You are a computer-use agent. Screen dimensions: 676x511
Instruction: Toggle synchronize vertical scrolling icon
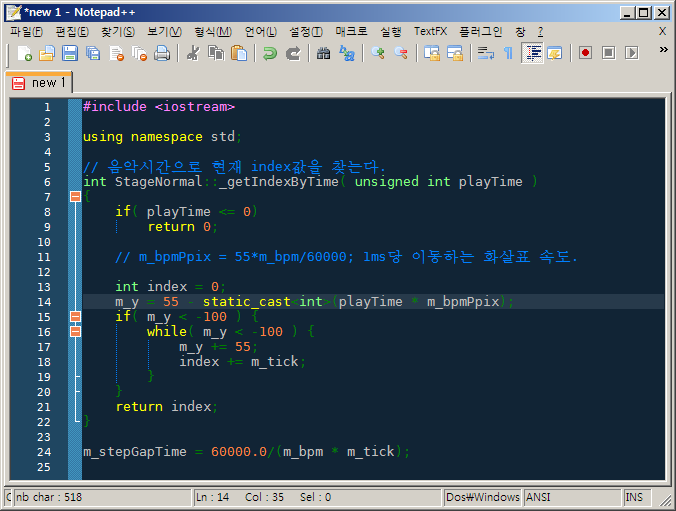432,53
